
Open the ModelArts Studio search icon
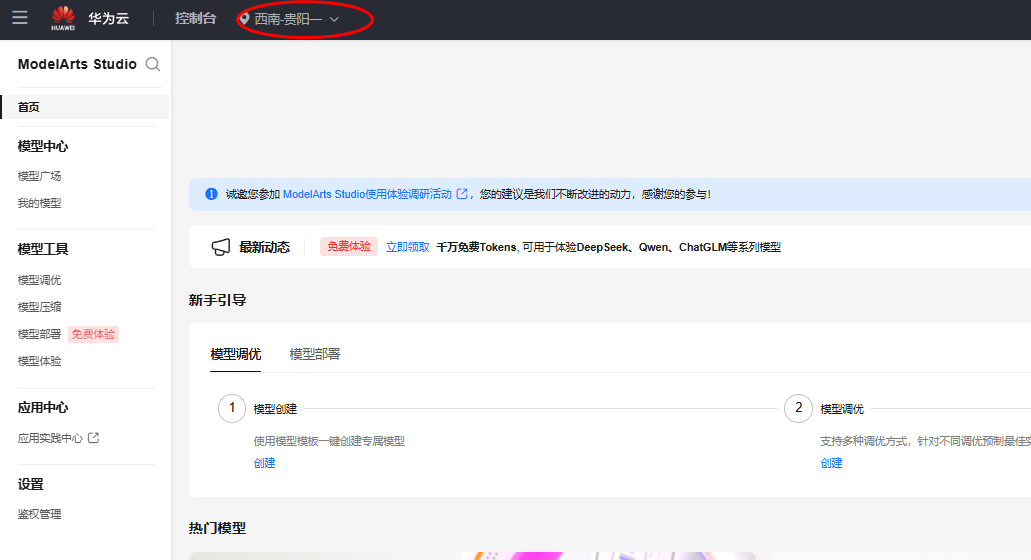(153, 64)
